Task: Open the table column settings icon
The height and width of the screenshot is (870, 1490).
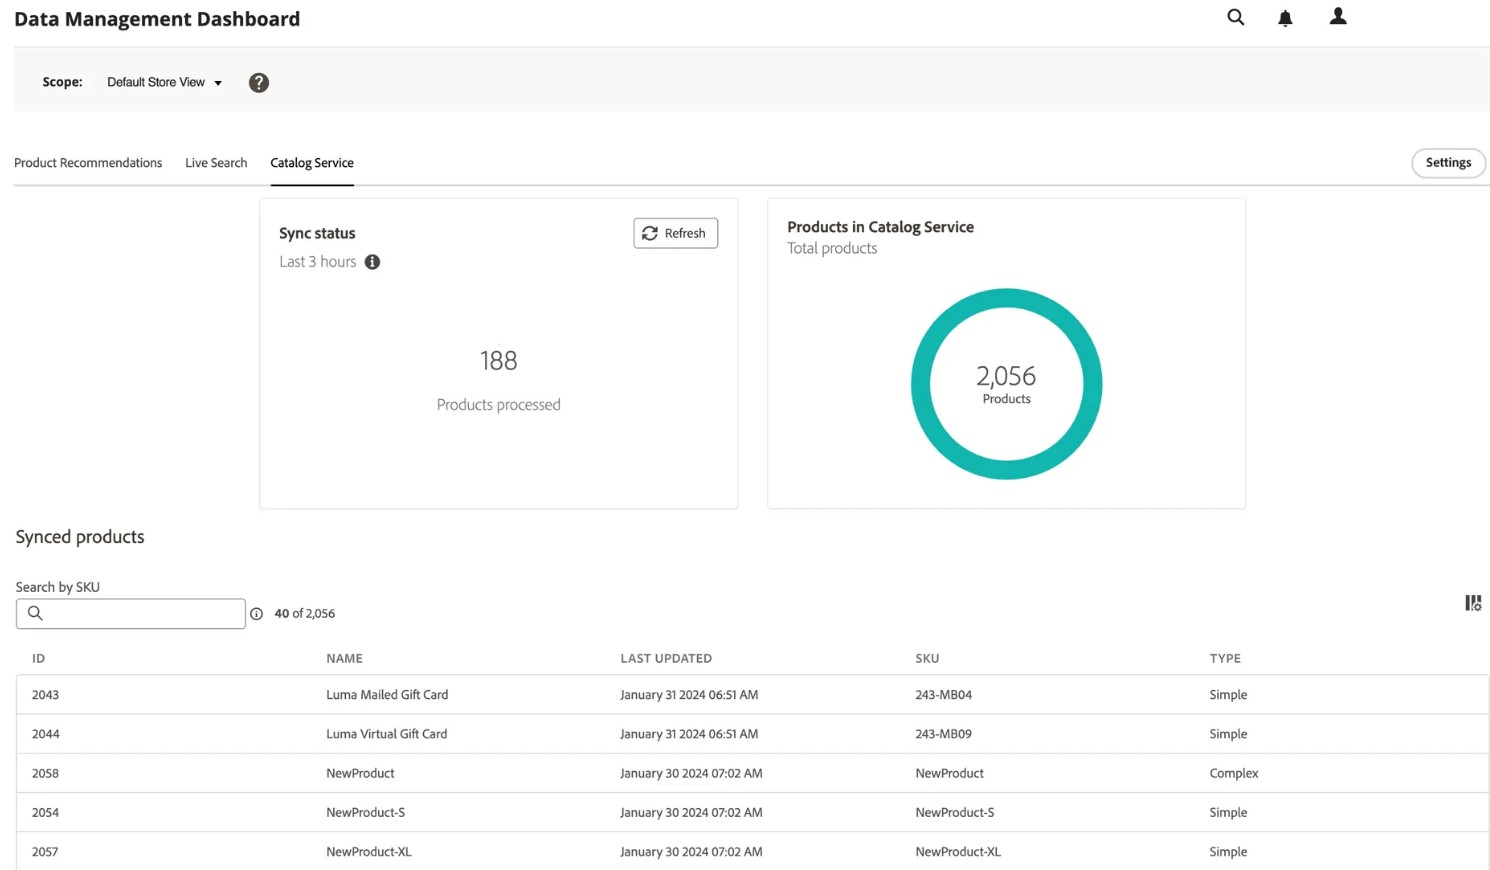Action: tap(1473, 603)
